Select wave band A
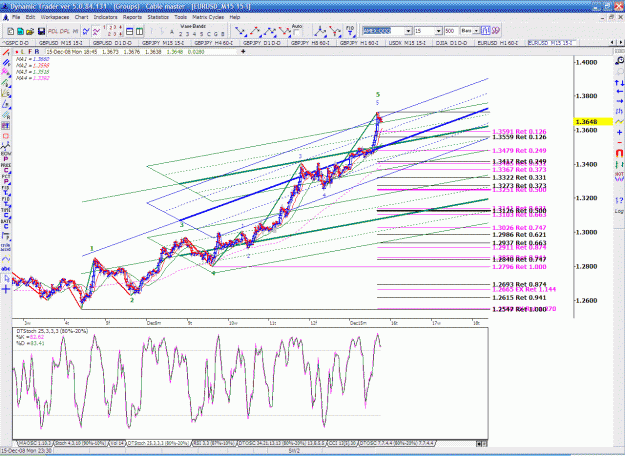Viewport: 625px width, 456px height. pos(172,32)
